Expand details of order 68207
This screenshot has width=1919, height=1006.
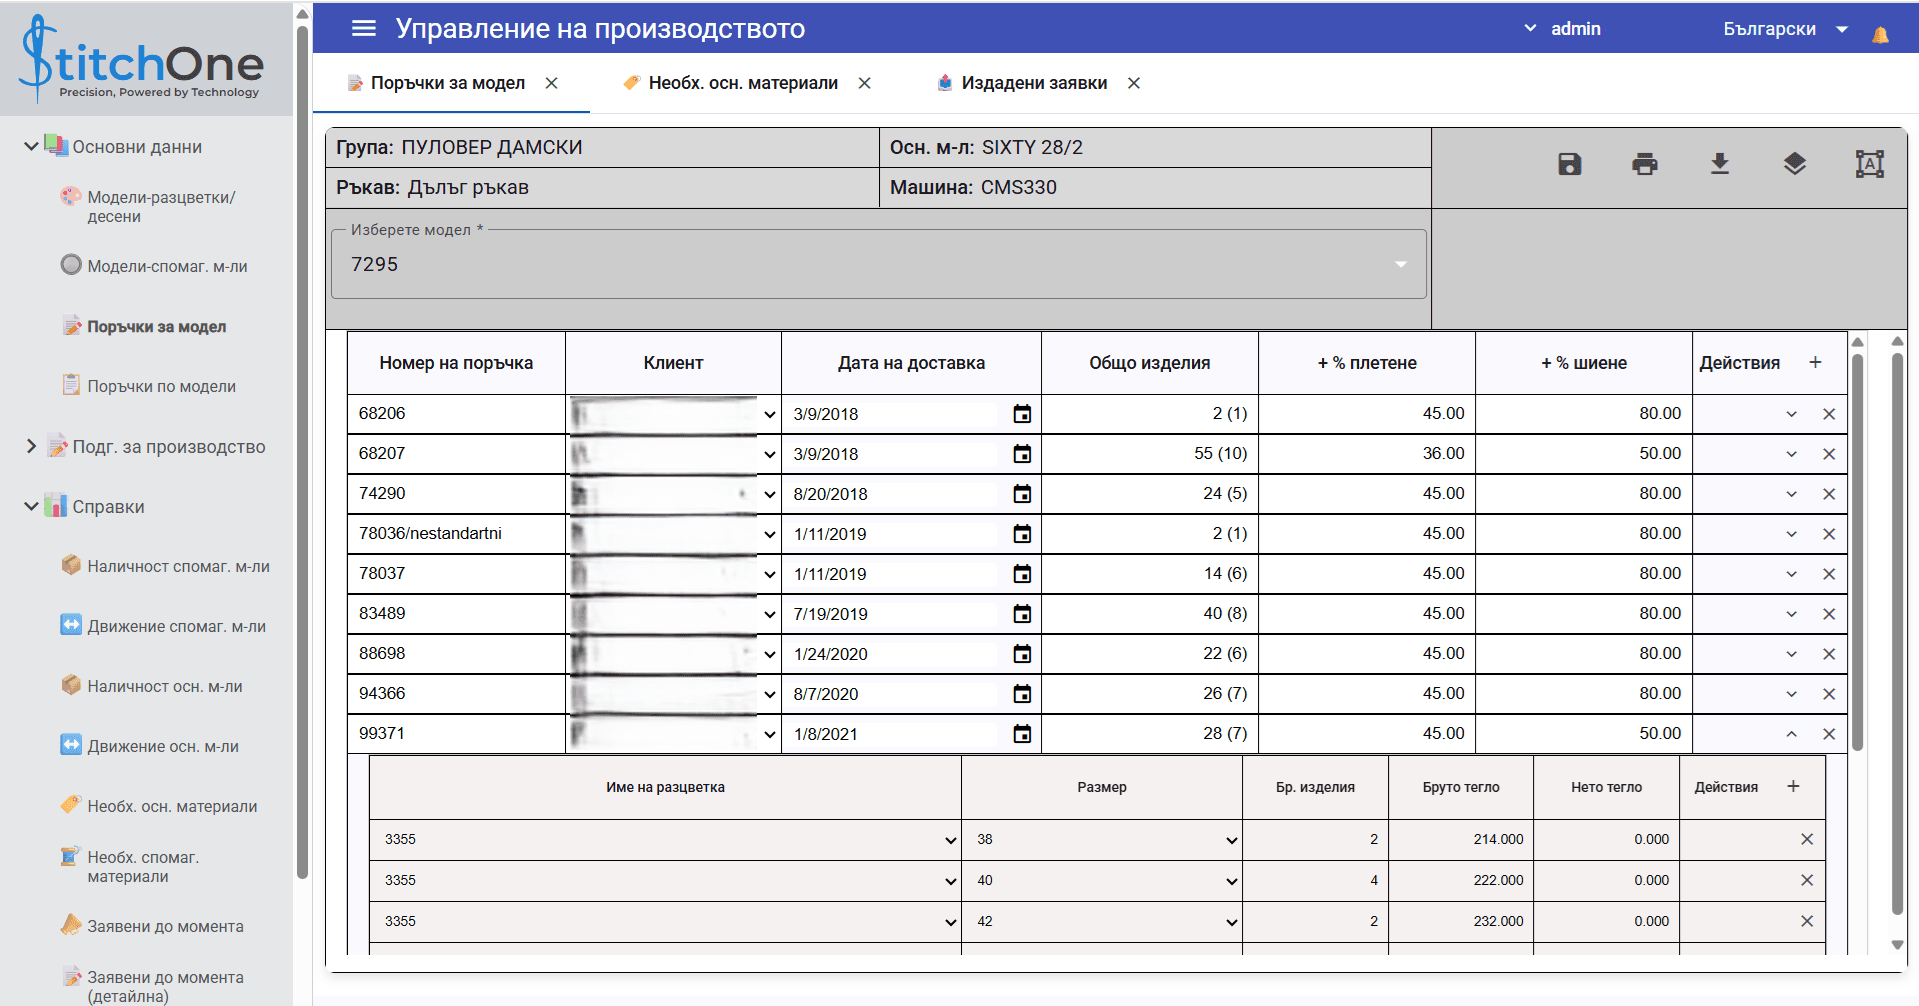1791,454
